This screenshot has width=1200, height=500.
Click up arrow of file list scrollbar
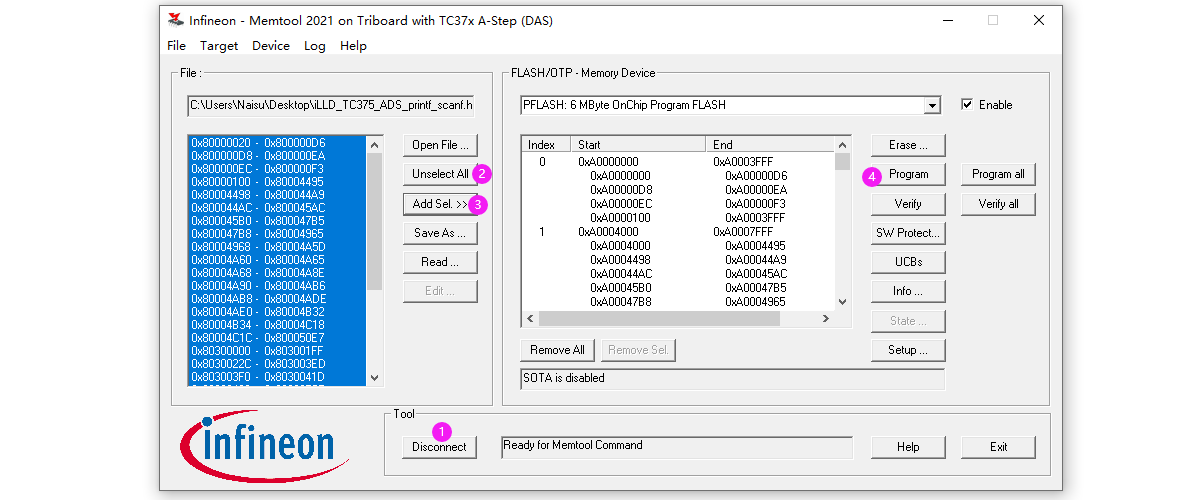point(375,144)
